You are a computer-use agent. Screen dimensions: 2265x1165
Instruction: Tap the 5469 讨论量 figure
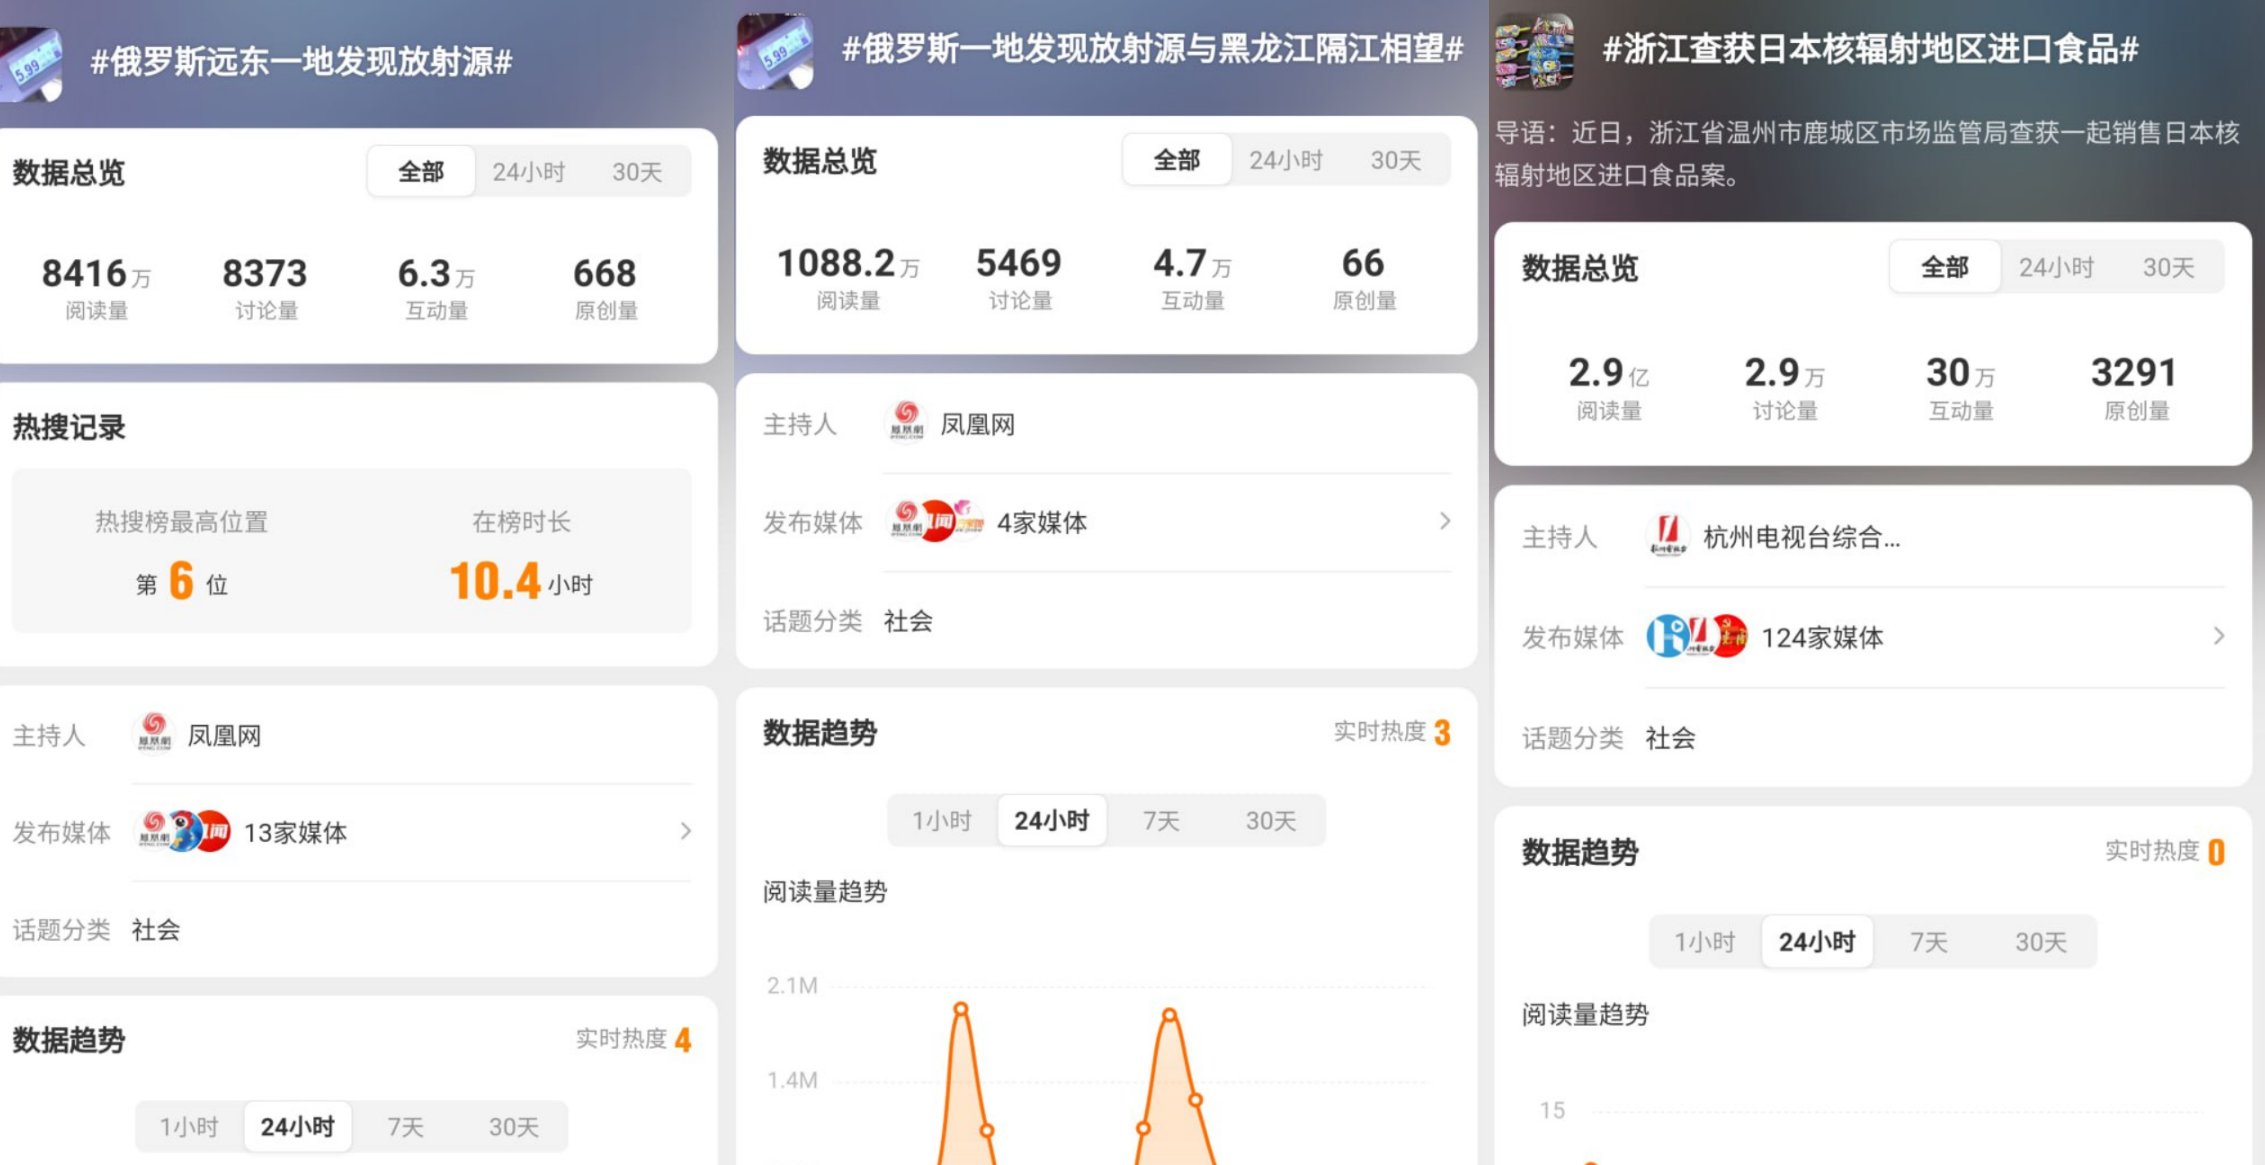pos(1019,263)
